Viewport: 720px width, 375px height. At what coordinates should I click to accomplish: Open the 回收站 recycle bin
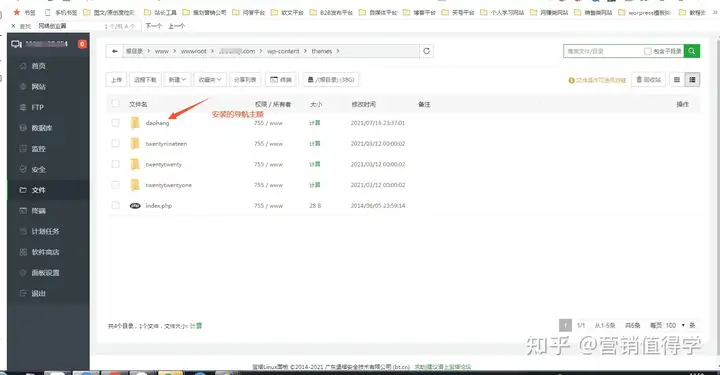tap(648, 80)
